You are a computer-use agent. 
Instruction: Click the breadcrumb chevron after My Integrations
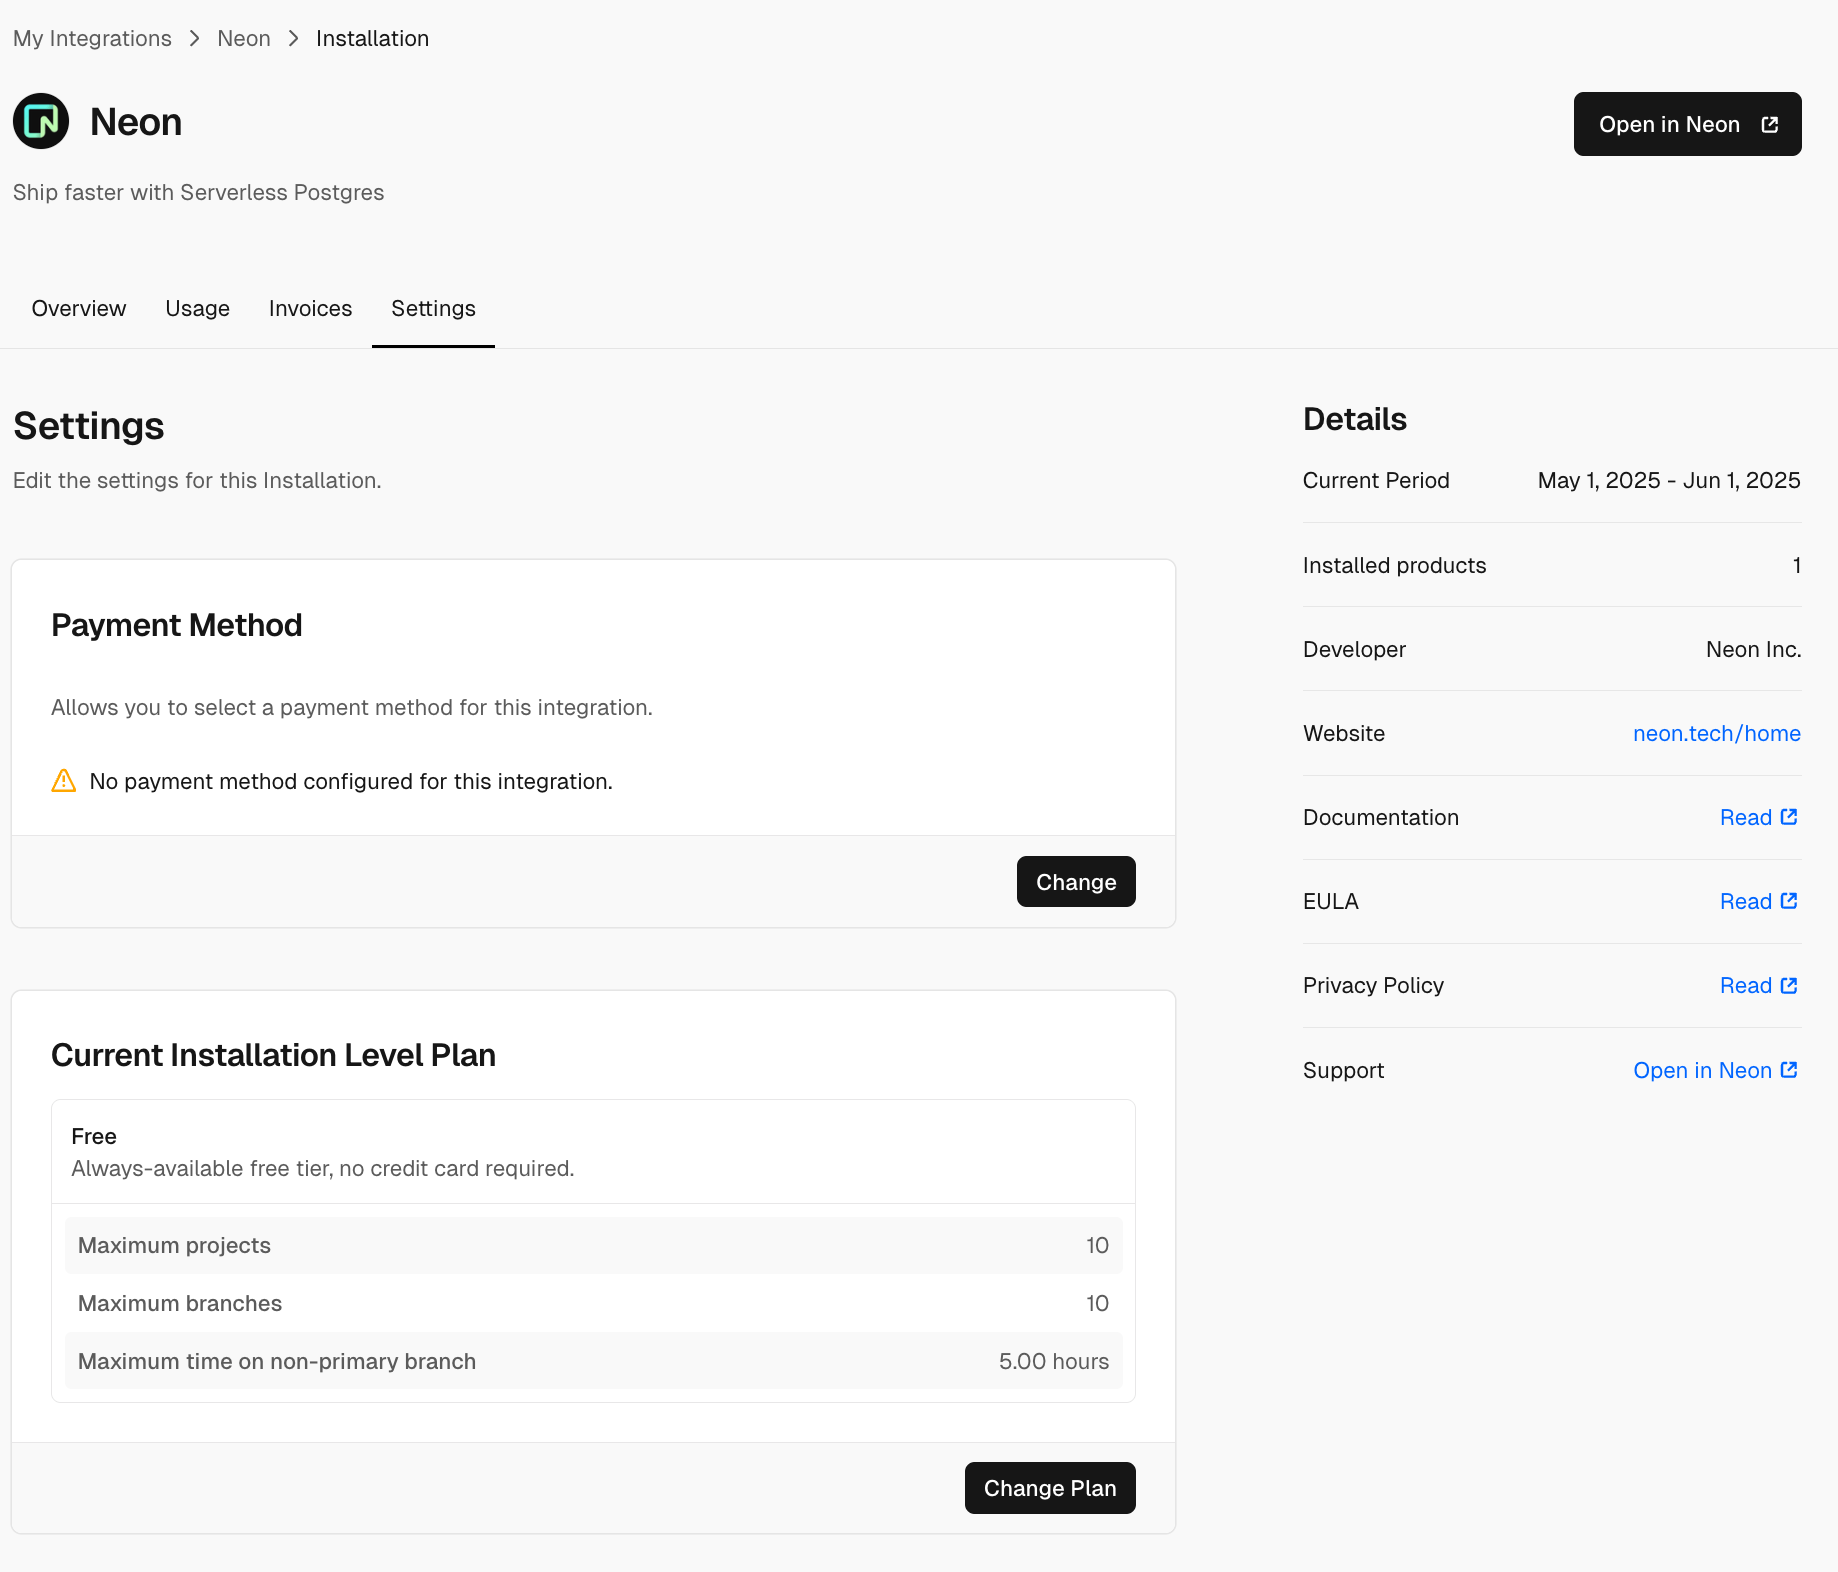(x=195, y=38)
